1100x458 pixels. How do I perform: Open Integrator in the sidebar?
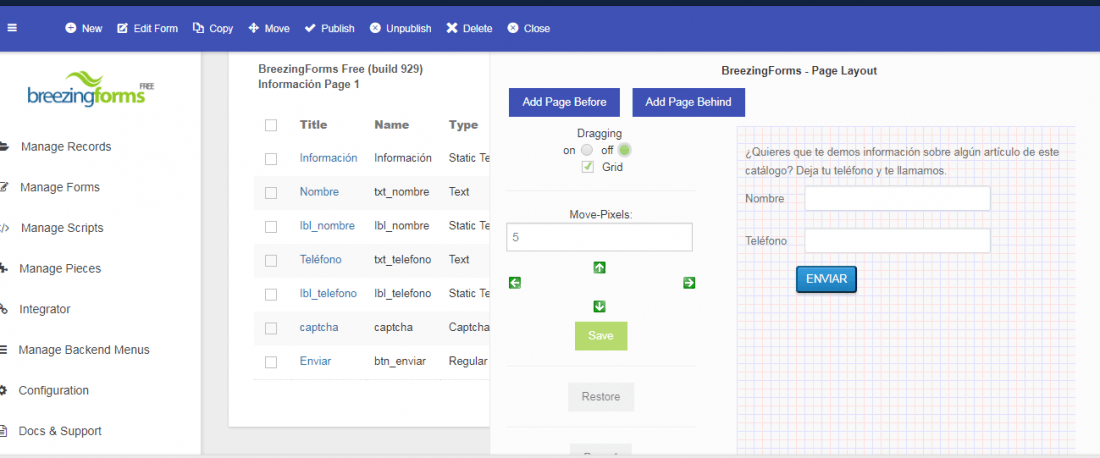click(45, 309)
